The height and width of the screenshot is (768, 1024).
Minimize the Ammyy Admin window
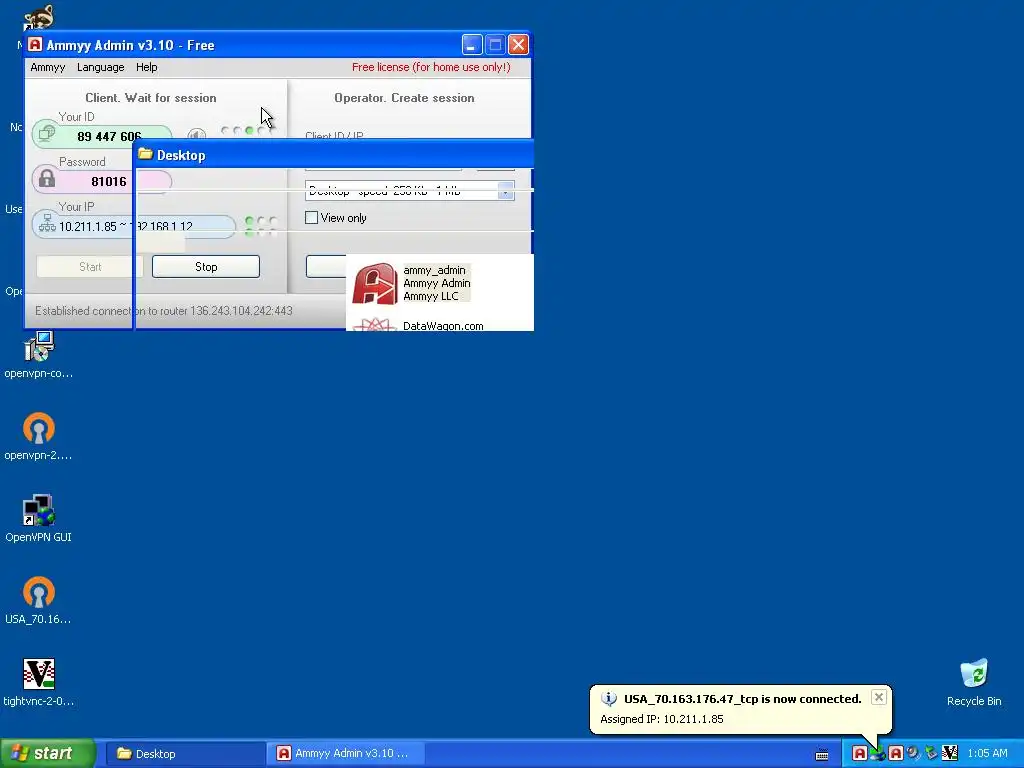[x=472, y=44]
